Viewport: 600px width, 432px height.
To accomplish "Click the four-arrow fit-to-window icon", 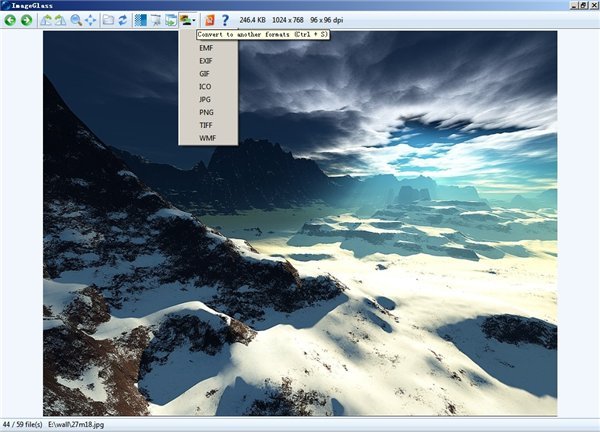I will point(91,20).
